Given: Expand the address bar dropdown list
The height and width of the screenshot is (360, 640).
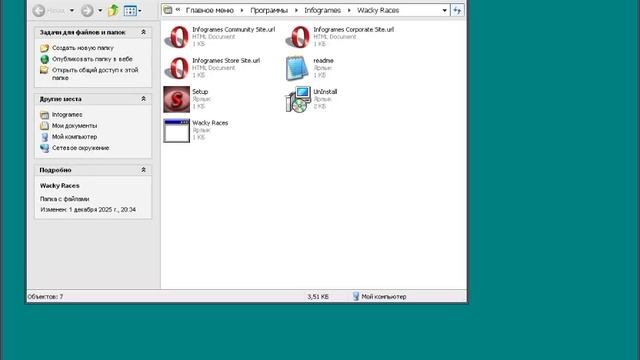Looking at the screenshot, I should [x=444, y=10].
